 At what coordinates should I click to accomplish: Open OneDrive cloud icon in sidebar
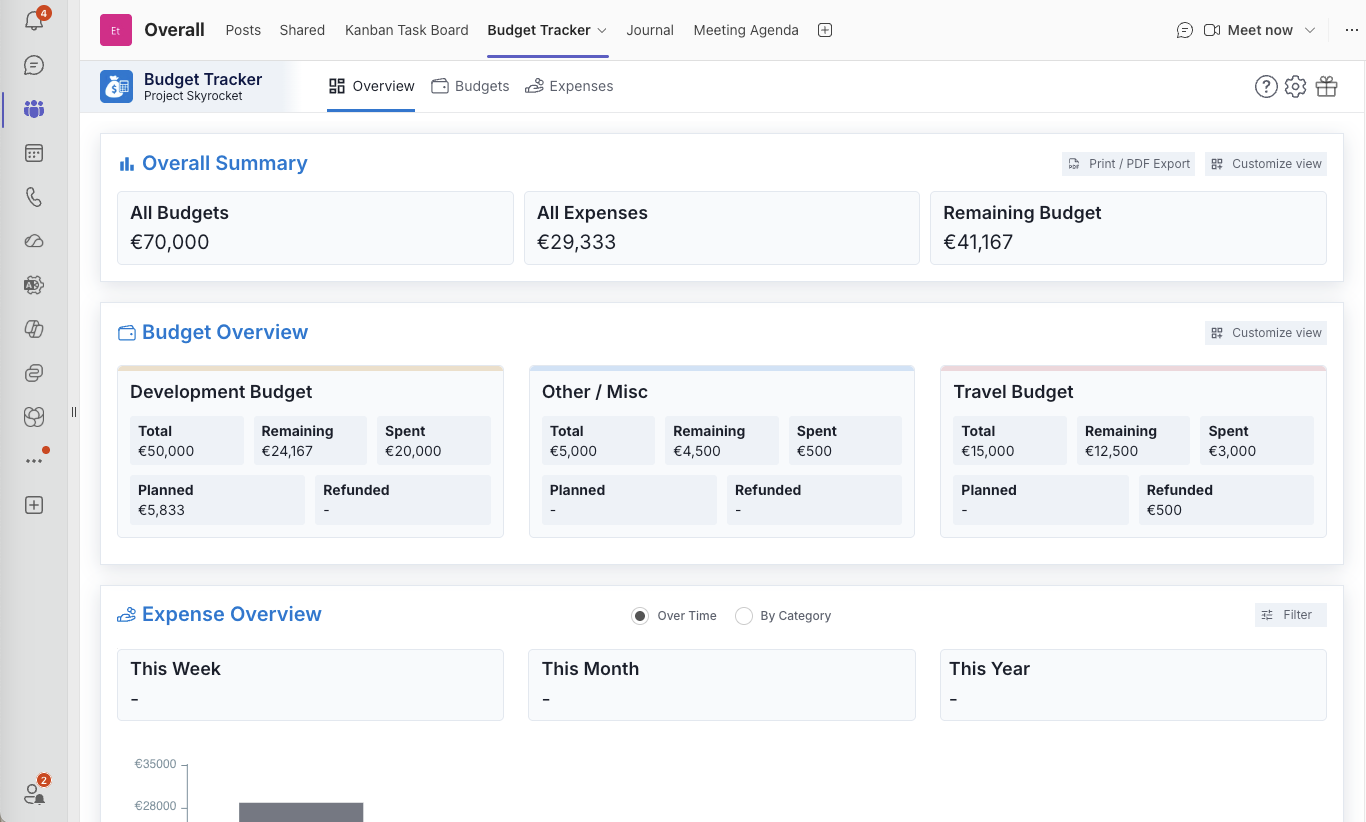pos(34,241)
